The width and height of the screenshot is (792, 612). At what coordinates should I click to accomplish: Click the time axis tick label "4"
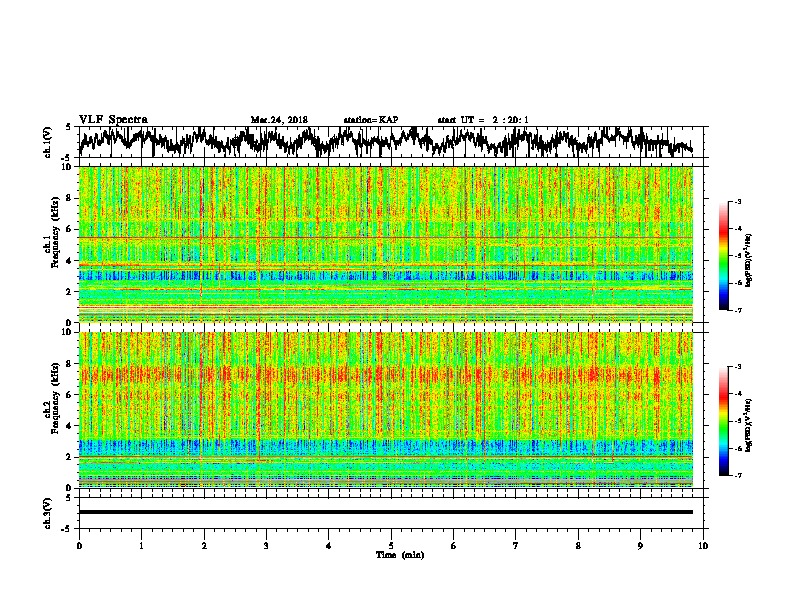coord(329,546)
